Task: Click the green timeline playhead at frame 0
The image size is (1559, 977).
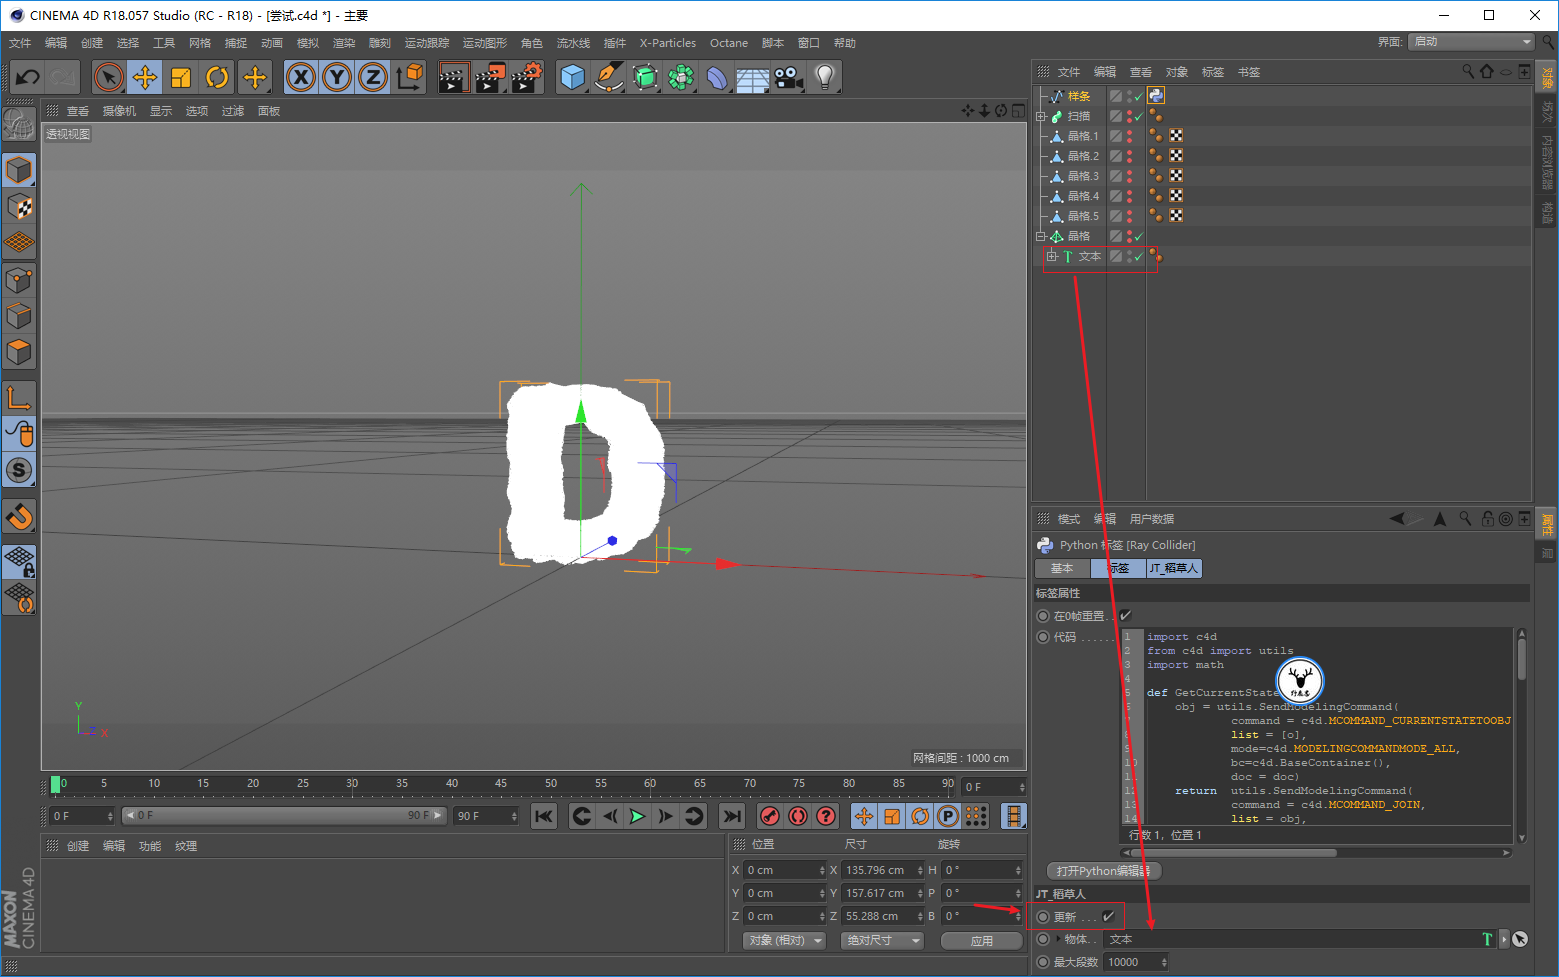Action: coord(56,784)
